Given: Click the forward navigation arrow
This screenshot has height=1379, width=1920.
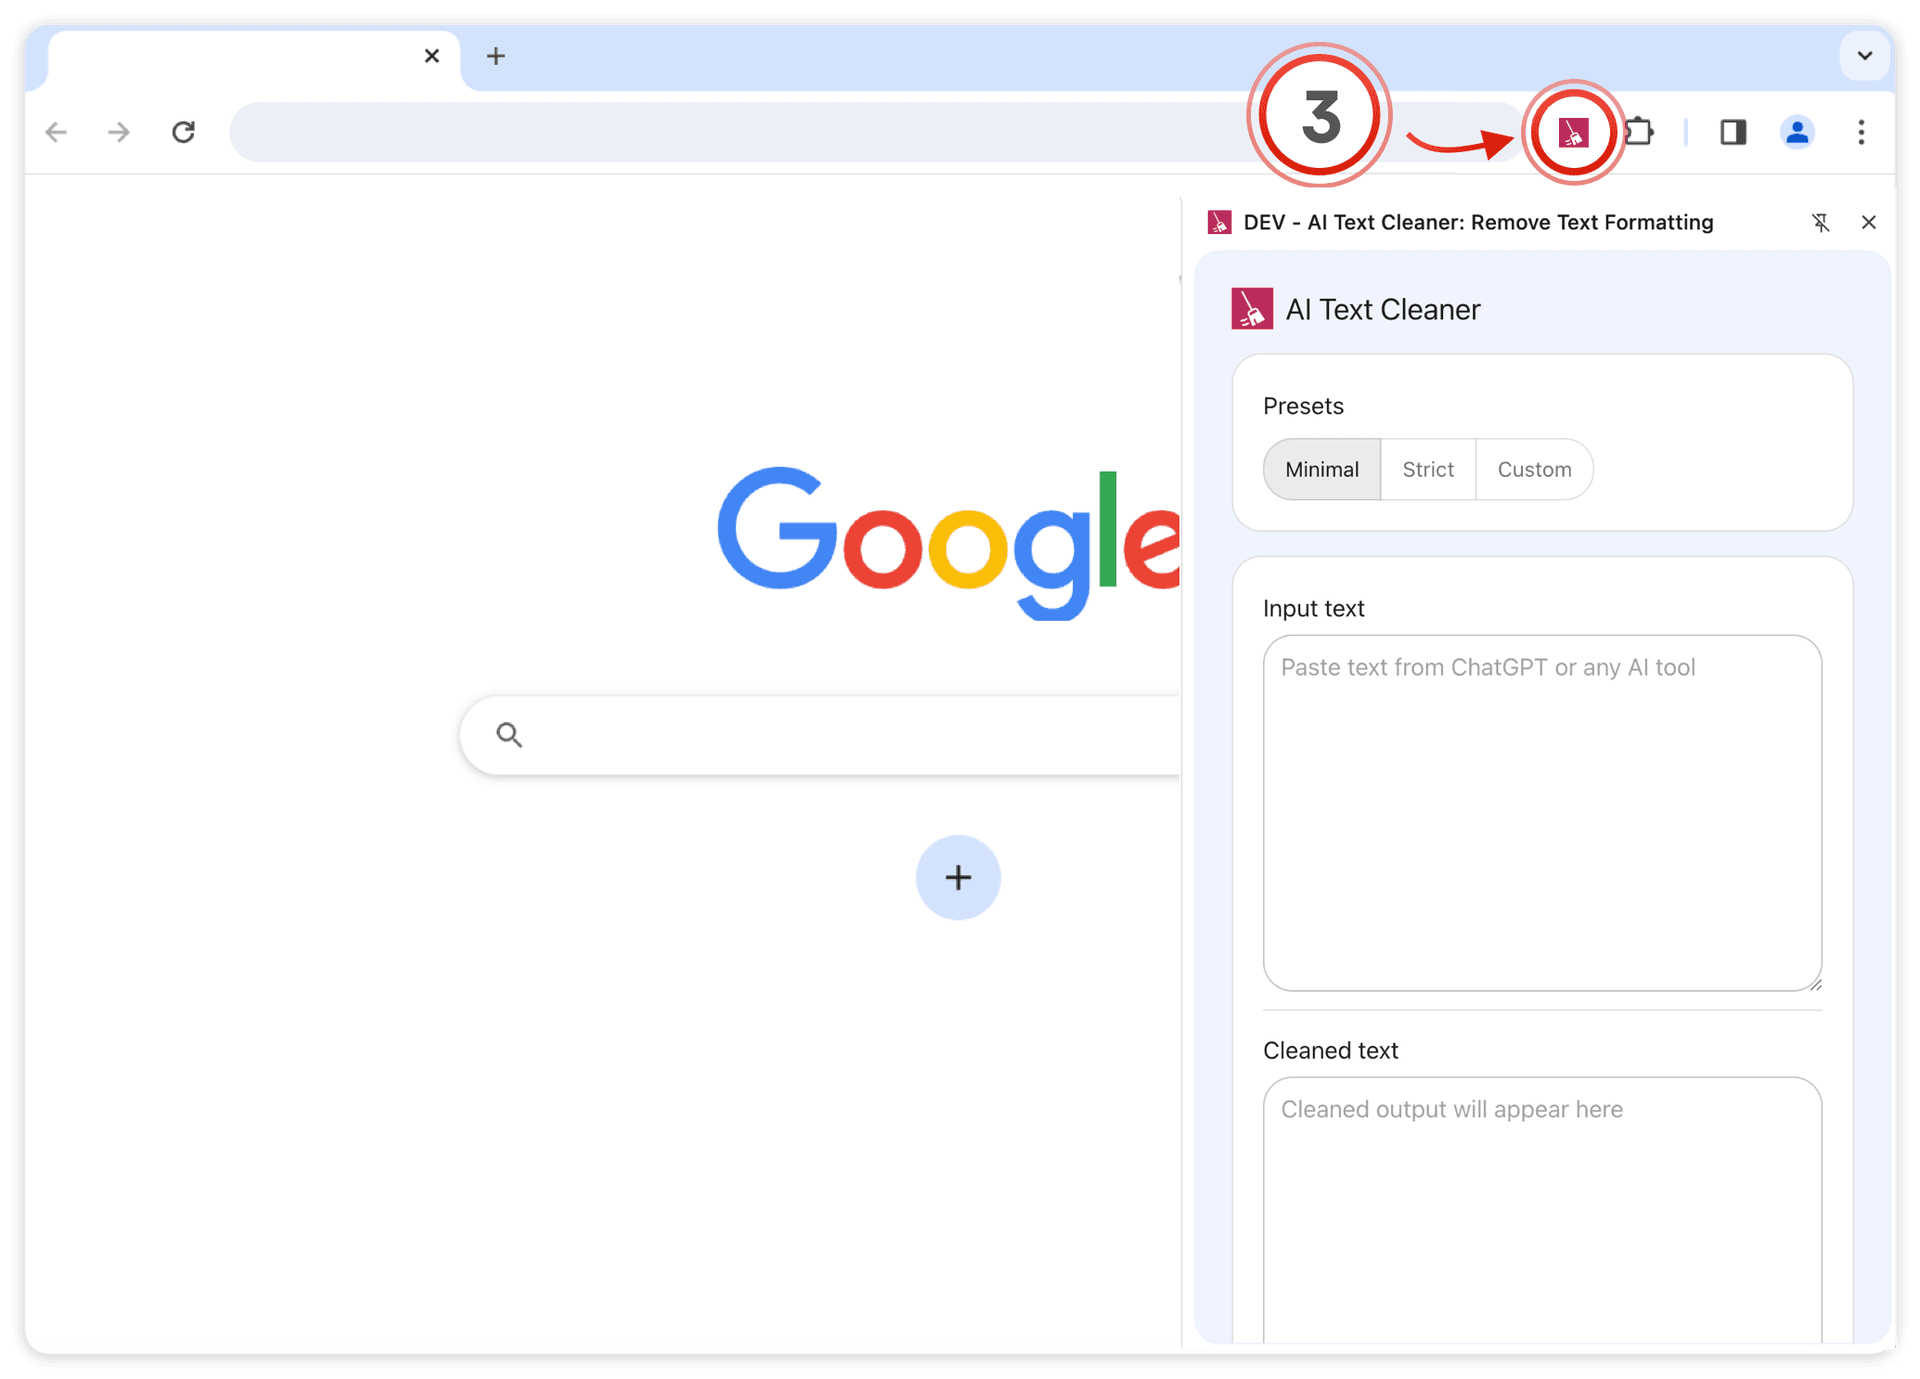Looking at the screenshot, I should pyautogui.click(x=119, y=131).
